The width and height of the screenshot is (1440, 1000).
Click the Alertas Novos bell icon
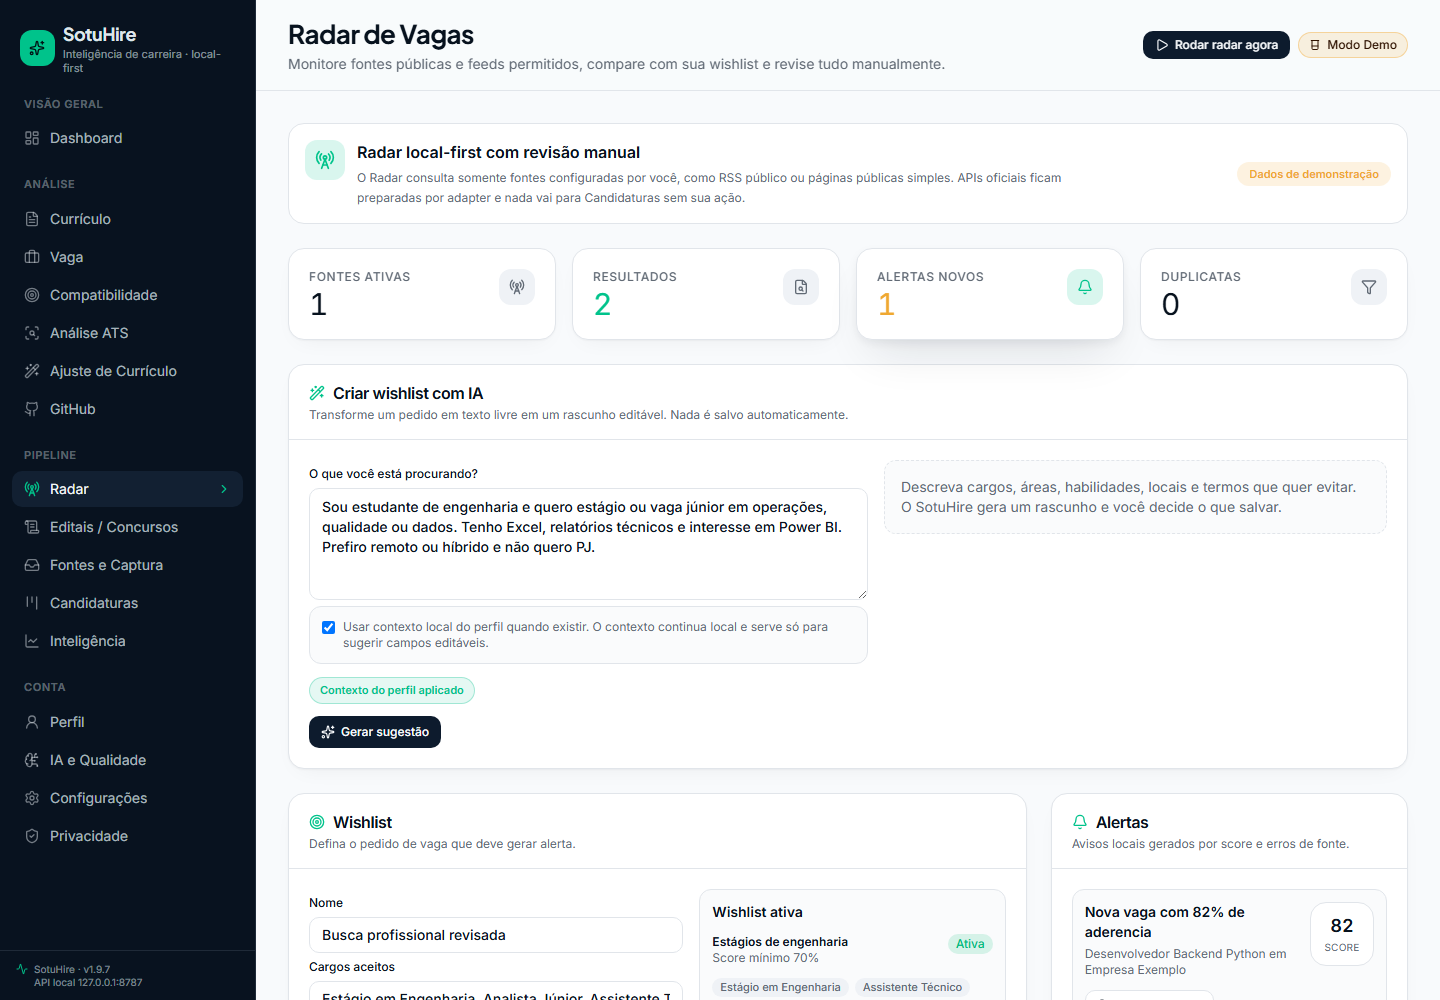1085,287
